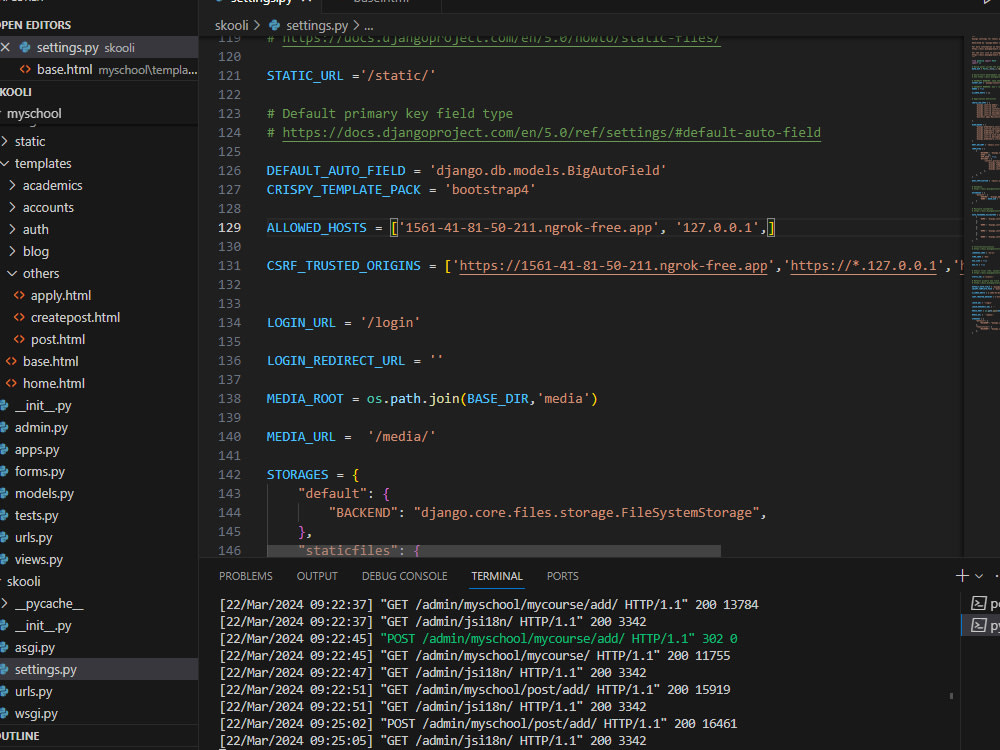1000x750 pixels.
Task: Click line number 129 in gutter
Action: pyautogui.click(x=230, y=228)
